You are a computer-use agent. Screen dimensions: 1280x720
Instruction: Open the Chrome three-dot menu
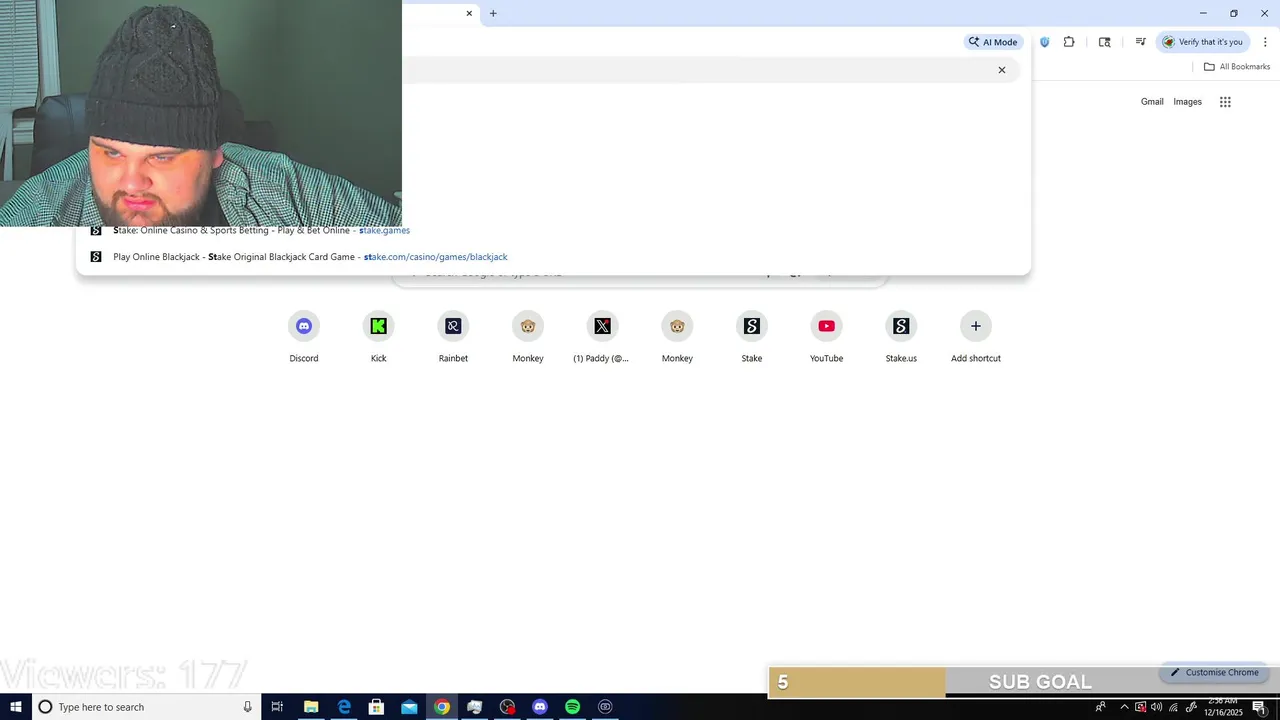(x=1265, y=42)
